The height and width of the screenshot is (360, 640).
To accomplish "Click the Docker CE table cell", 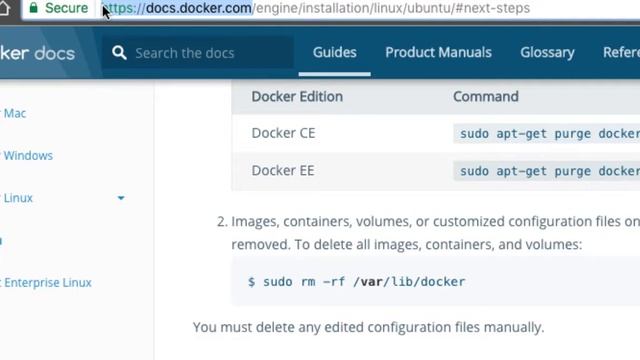I will [x=283, y=133].
